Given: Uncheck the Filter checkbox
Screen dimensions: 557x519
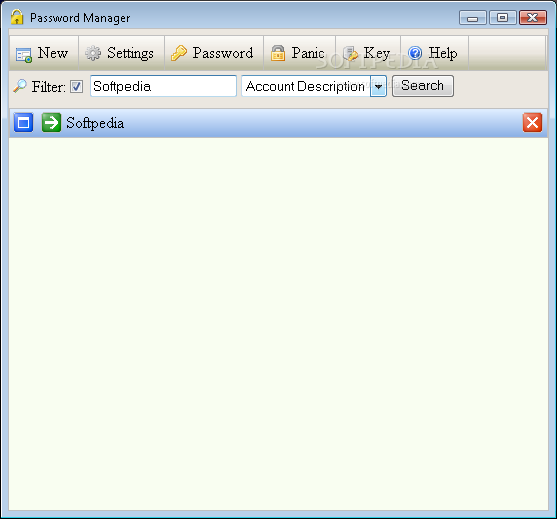Looking at the screenshot, I should point(76,86).
